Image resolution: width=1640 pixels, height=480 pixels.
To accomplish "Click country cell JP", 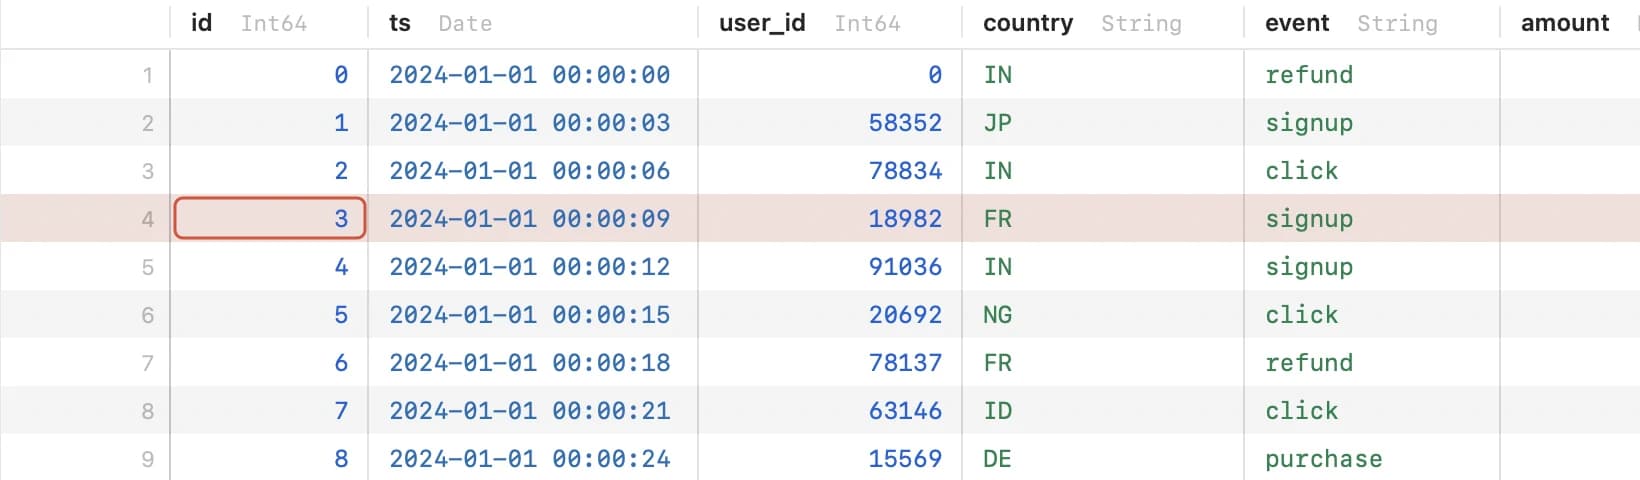I will (1103, 123).
